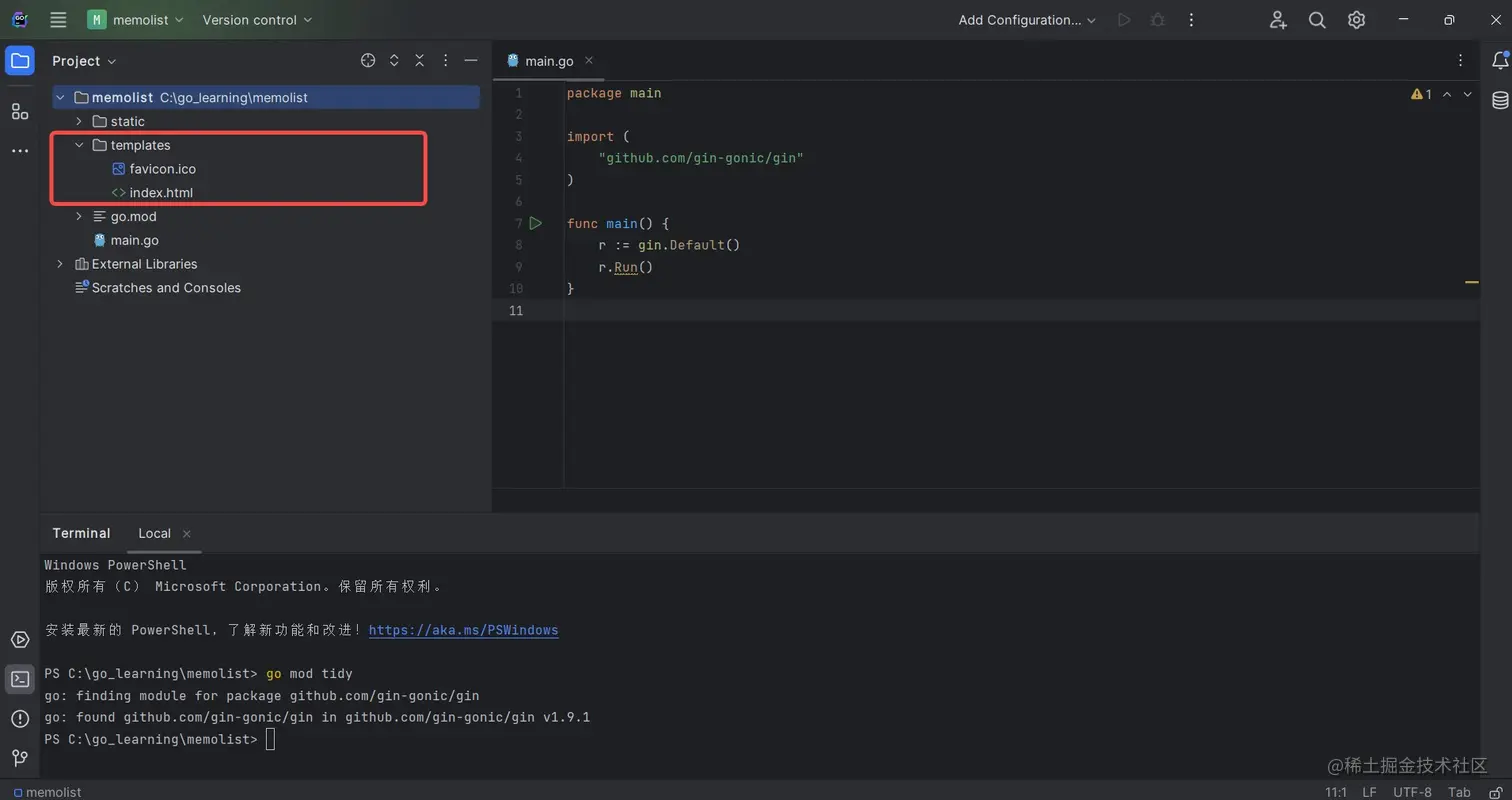Open the Notifications bell icon
1512x800 pixels.
coord(1500,61)
